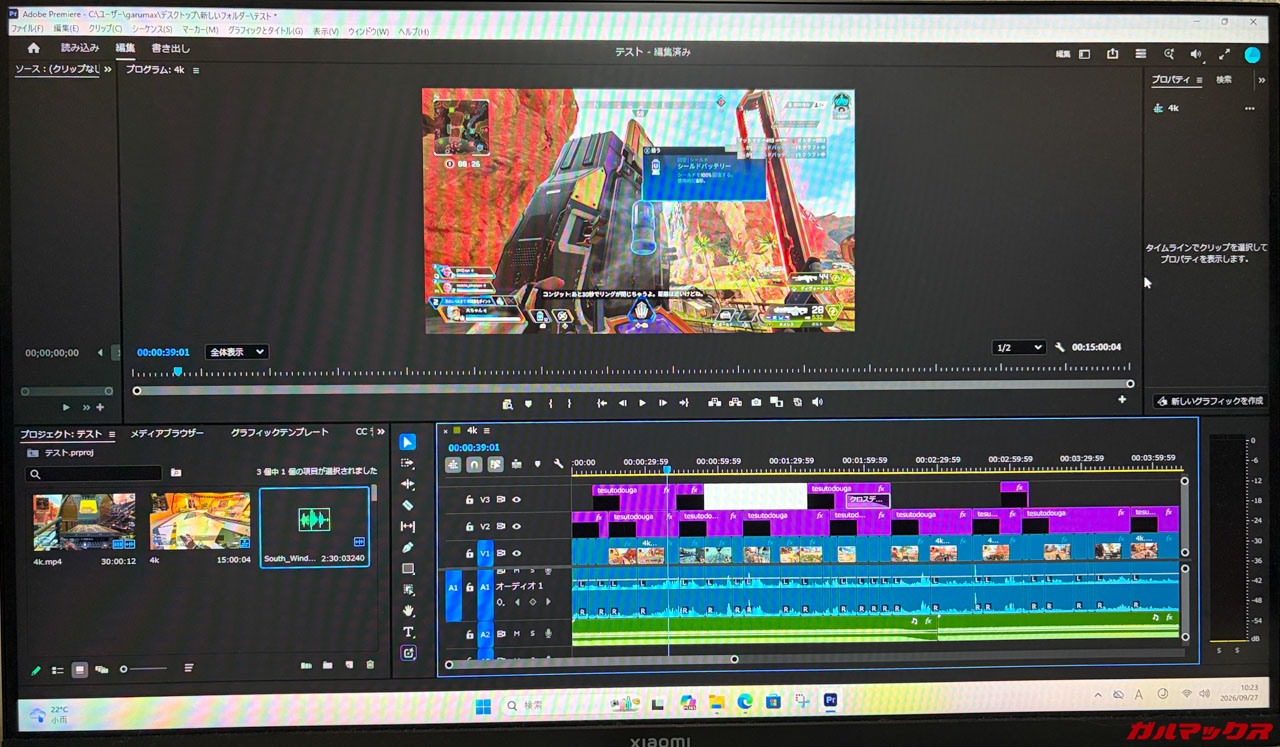Switch Project panel to List view

(x=57, y=670)
